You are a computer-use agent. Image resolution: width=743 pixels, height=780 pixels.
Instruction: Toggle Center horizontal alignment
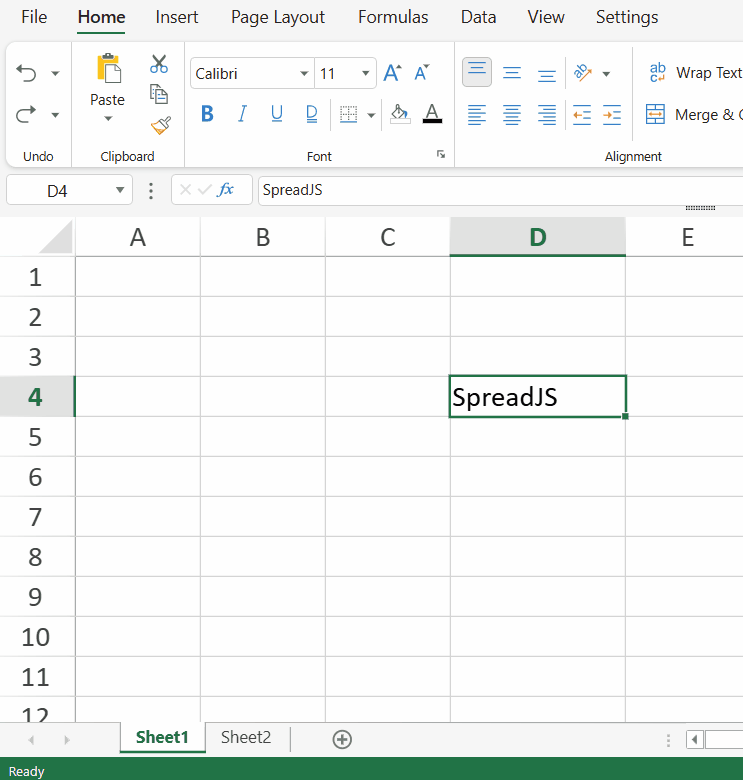coord(512,115)
